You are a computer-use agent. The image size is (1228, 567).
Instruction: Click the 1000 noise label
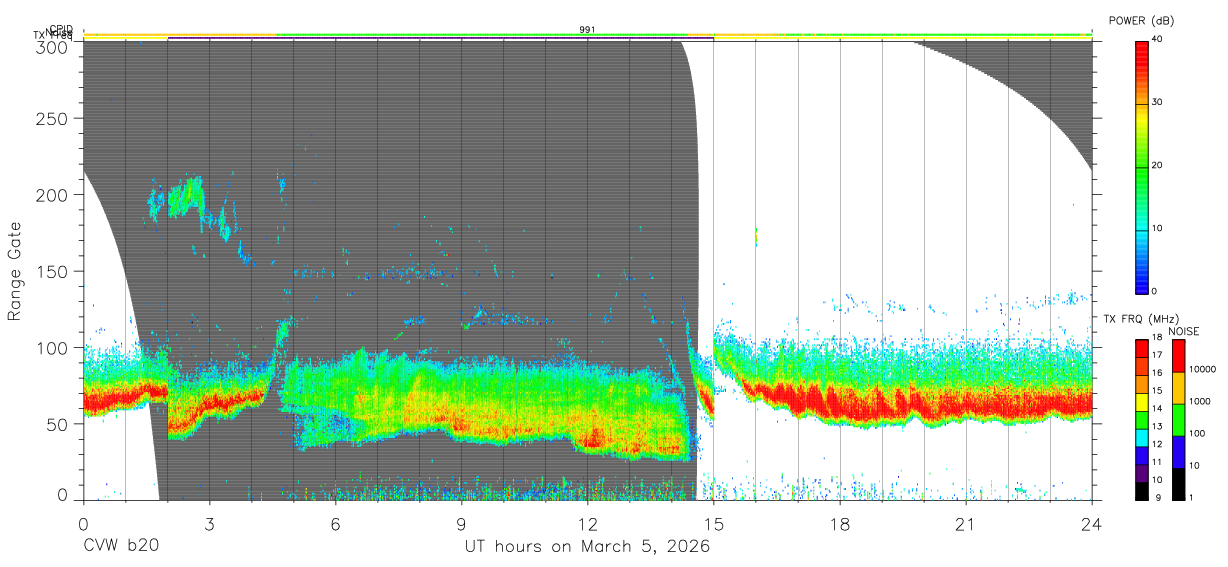[x=1200, y=401]
